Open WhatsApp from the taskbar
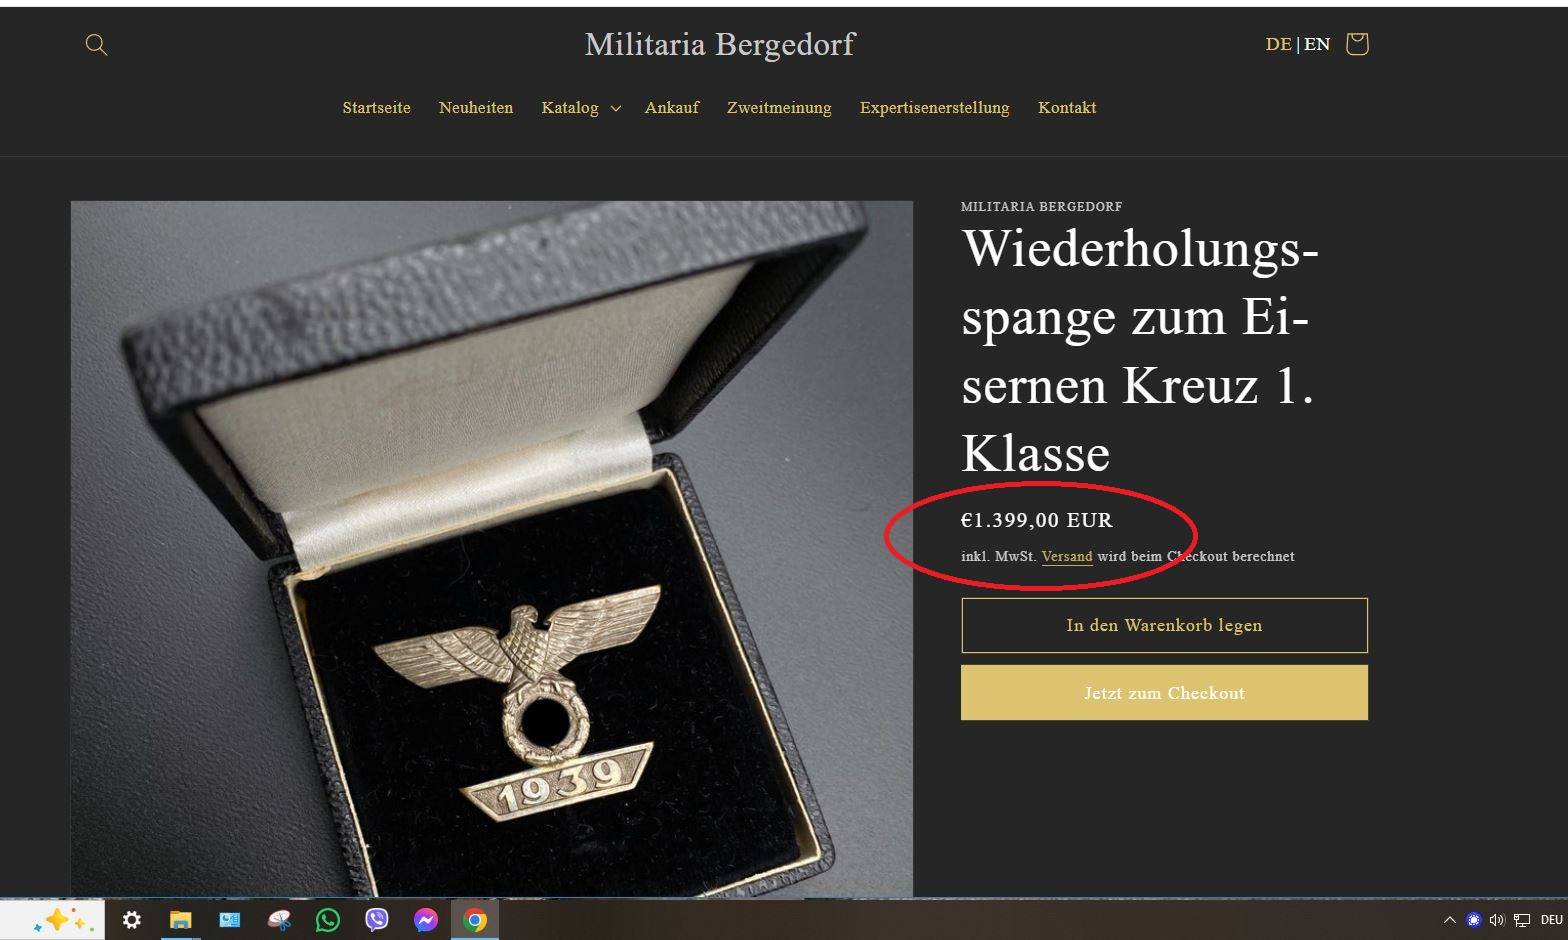This screenshot has height=940, width=1568. tap(328, 920)
